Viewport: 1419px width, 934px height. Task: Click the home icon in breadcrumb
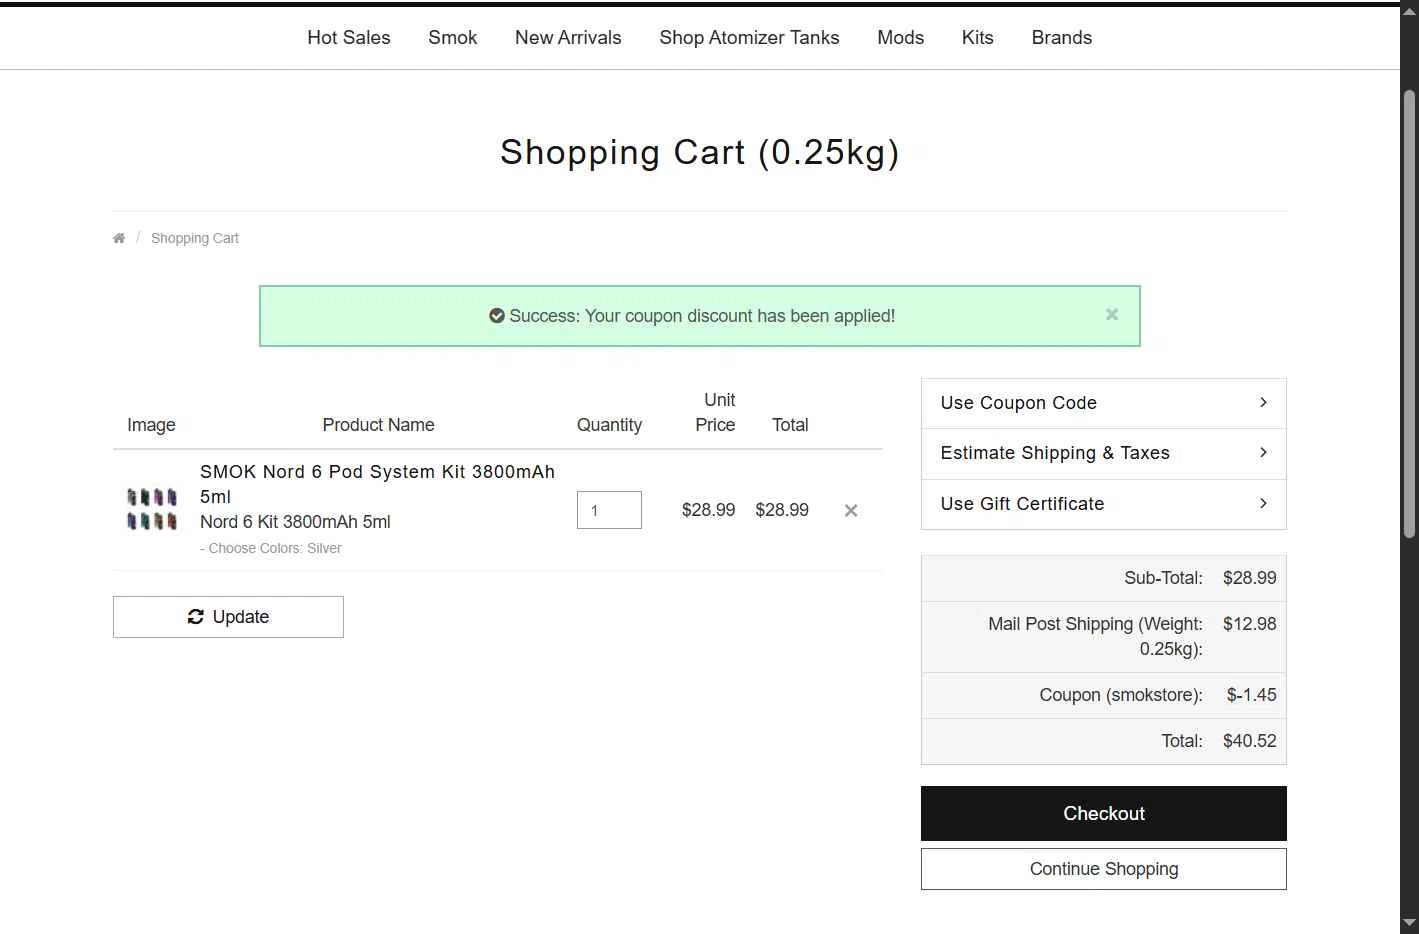coord(119,238)
